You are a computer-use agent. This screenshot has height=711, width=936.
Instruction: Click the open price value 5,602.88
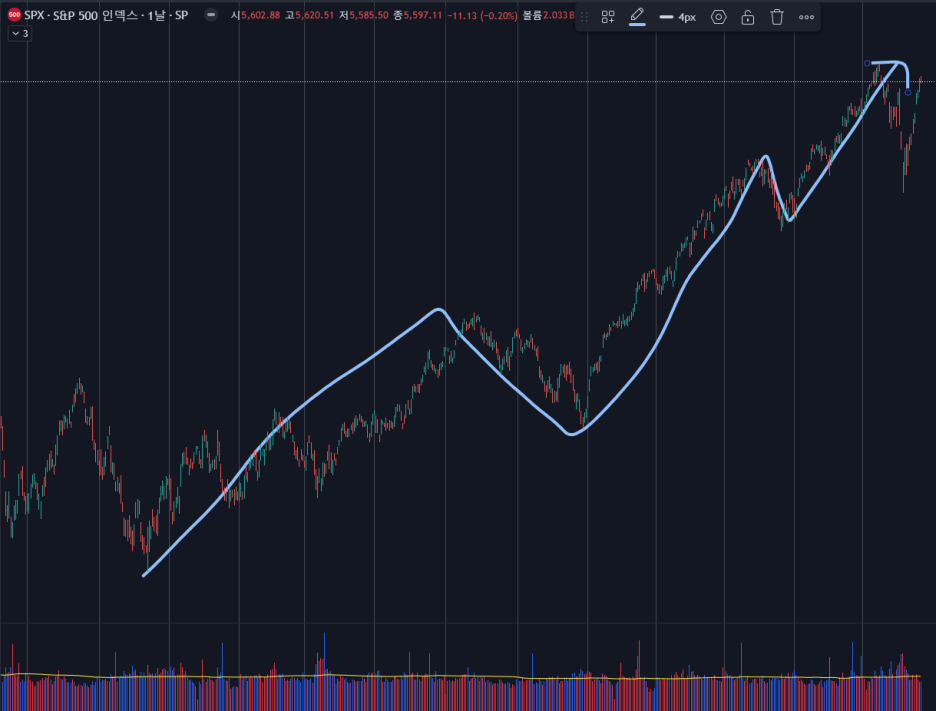[260, 15]
